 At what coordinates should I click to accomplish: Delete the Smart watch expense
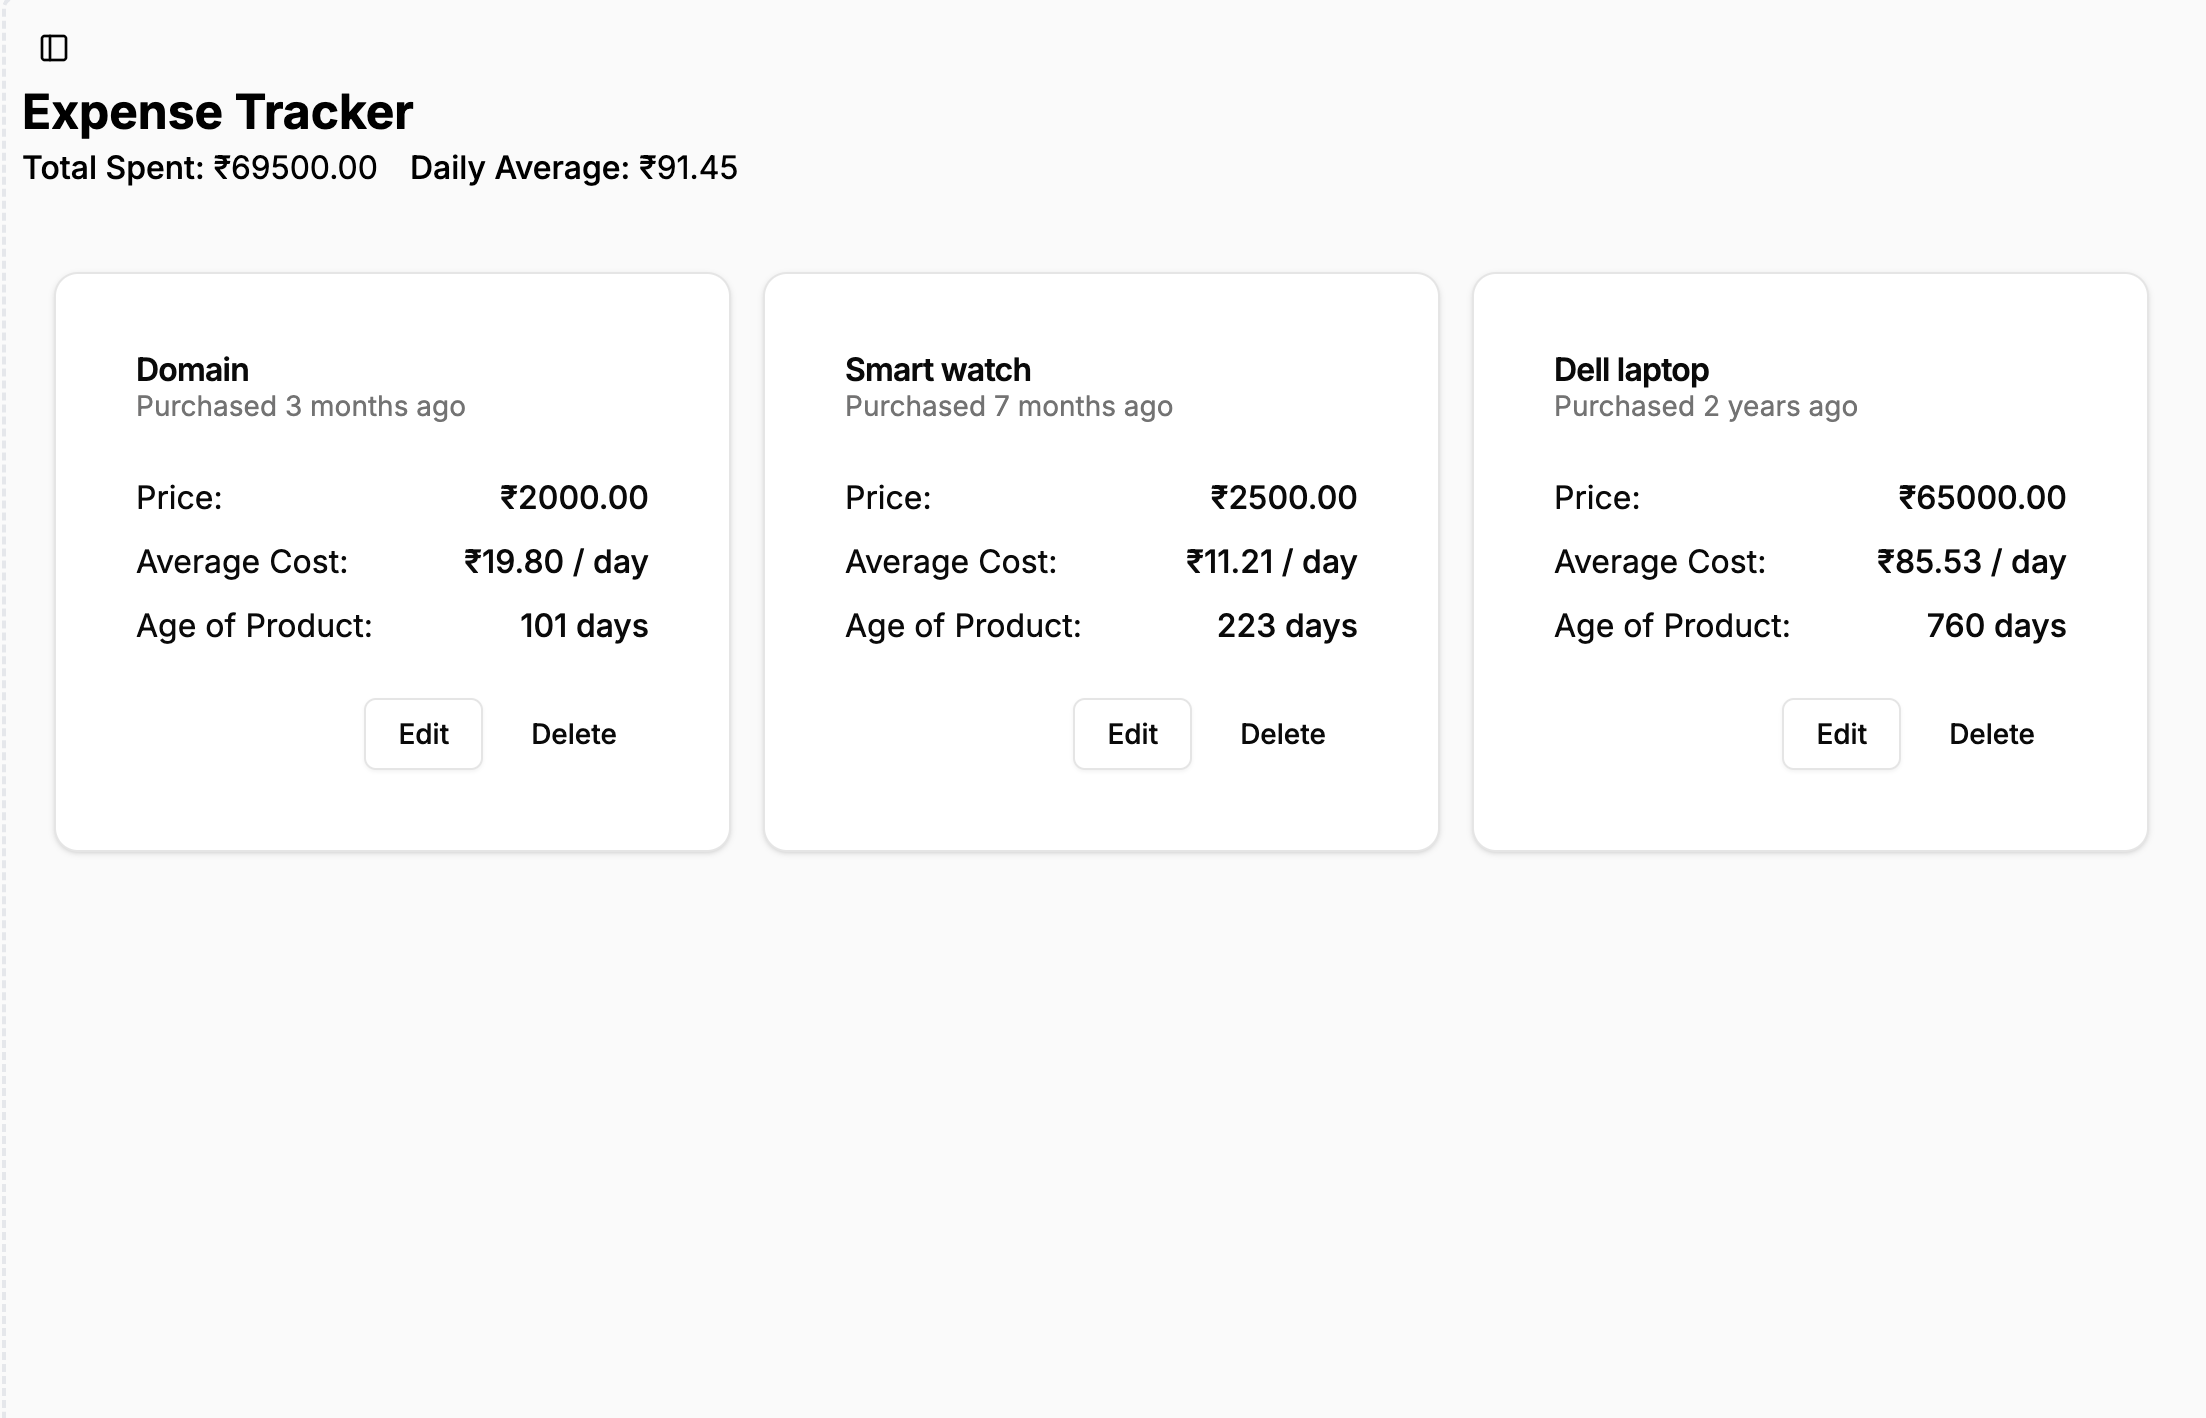1282,734
